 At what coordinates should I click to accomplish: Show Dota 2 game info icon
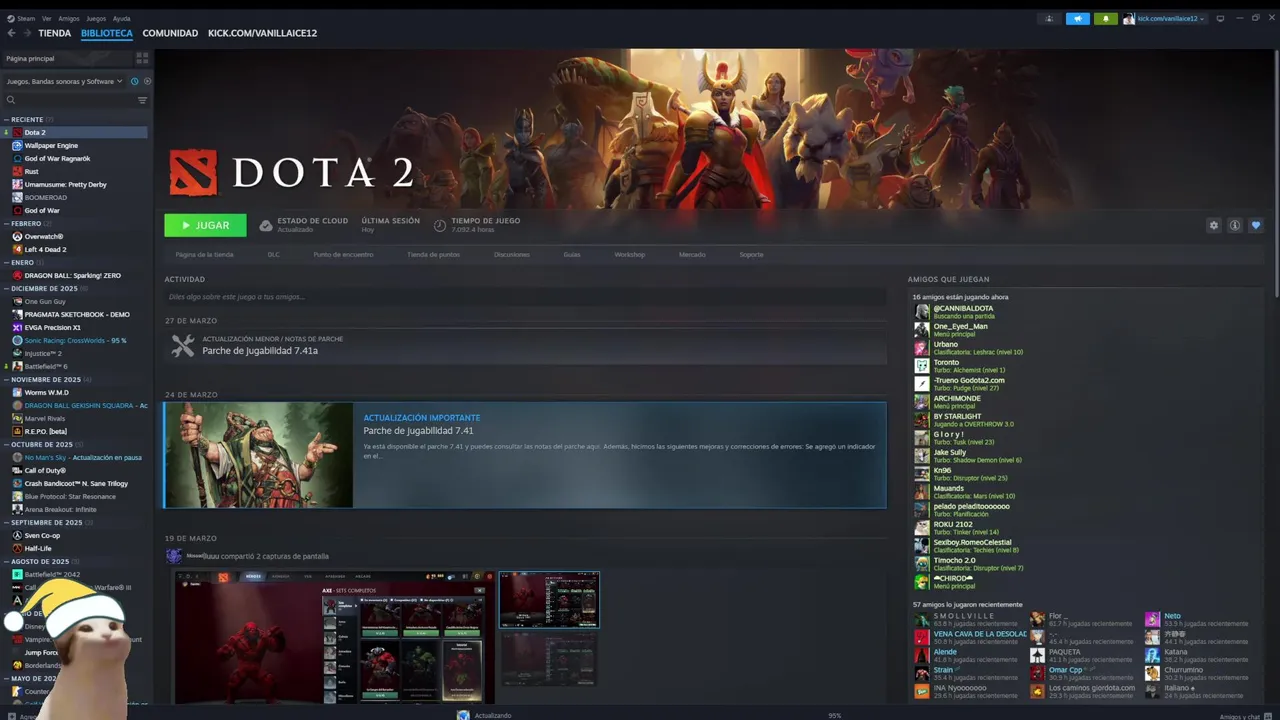[x=1235, y=225]
